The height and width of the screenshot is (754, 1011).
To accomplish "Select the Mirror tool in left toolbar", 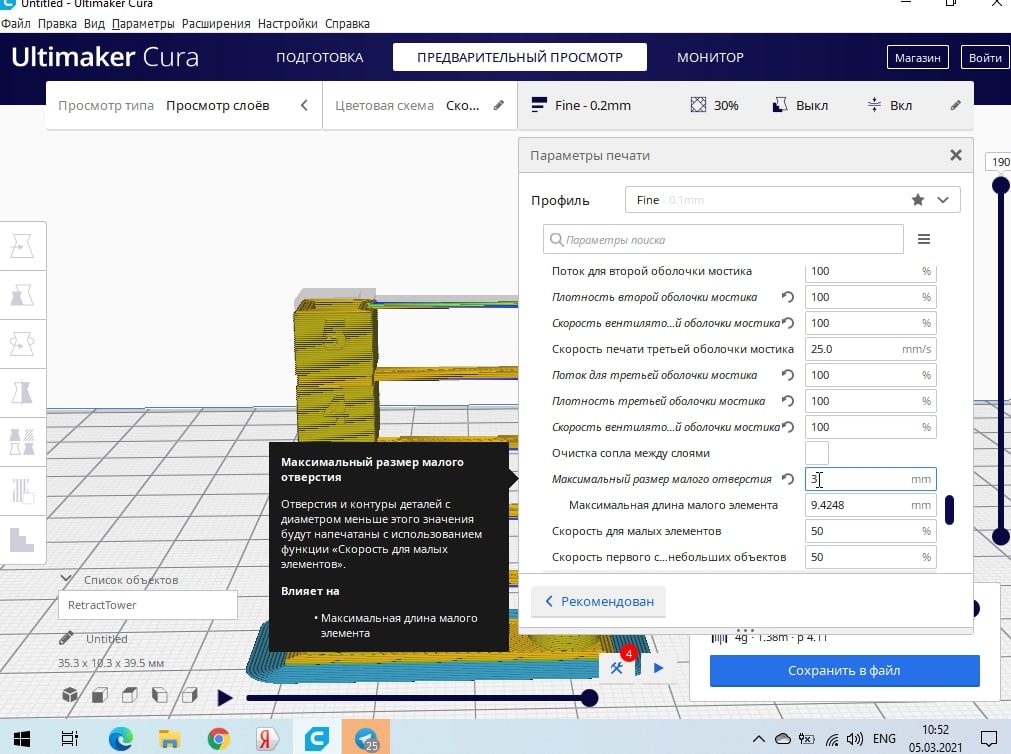I will click(23, 393).
